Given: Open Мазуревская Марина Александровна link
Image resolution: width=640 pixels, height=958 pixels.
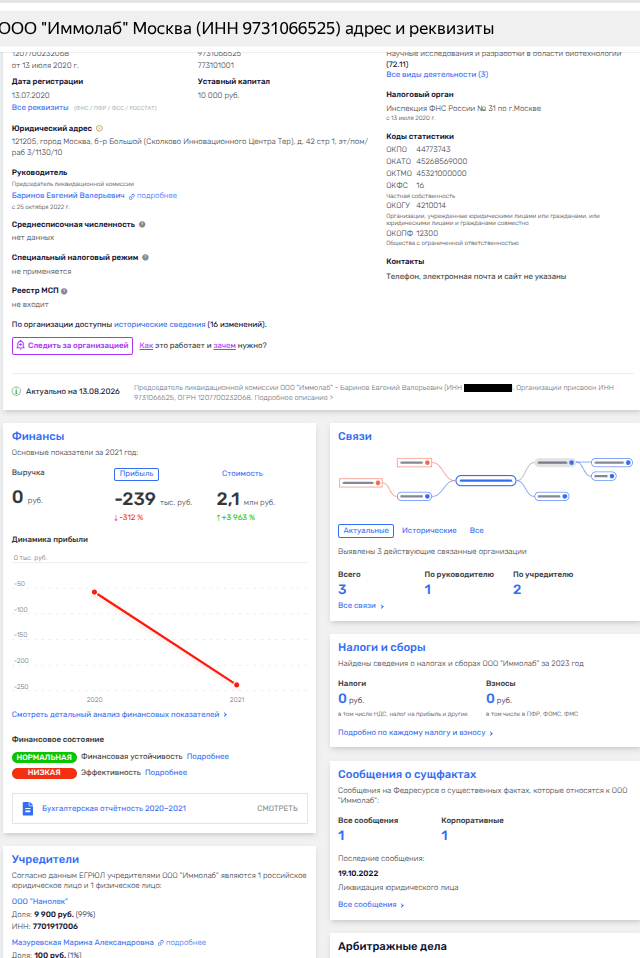Looking at the screenshot, I should pos(82,943).
